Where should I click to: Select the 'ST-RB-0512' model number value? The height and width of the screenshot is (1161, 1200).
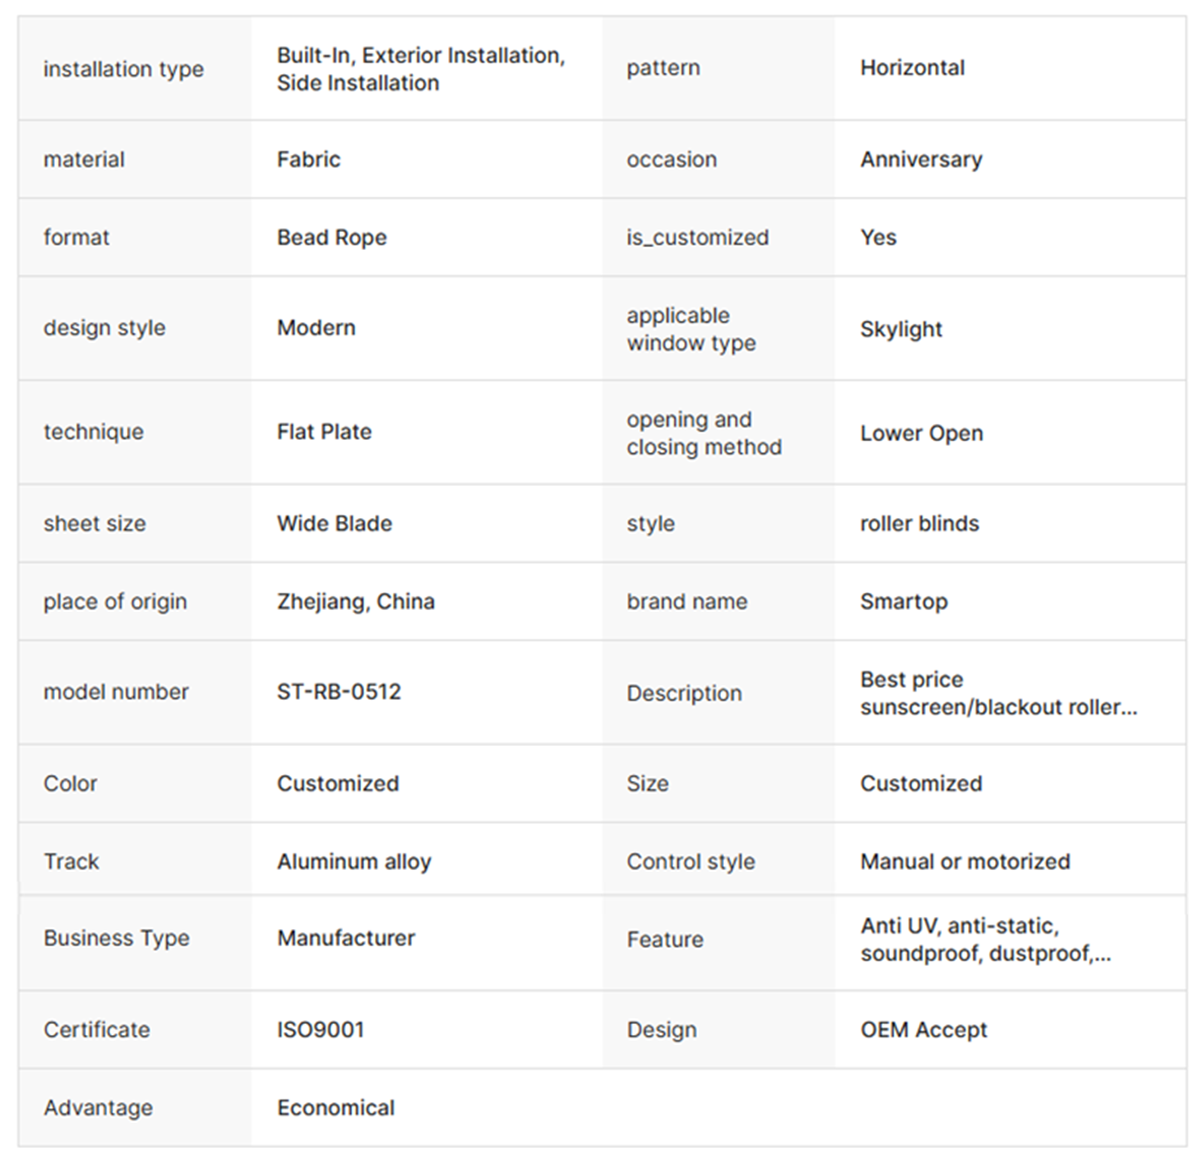(x=338, y=692)
